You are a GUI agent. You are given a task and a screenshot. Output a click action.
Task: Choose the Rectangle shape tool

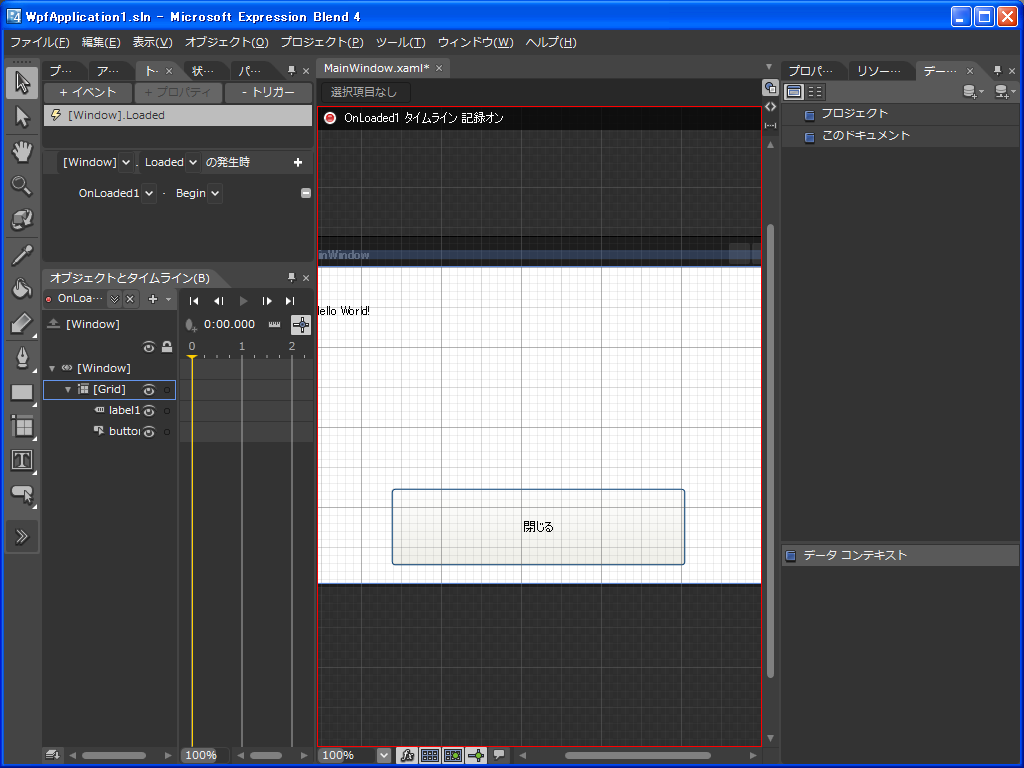click(22, 392)
